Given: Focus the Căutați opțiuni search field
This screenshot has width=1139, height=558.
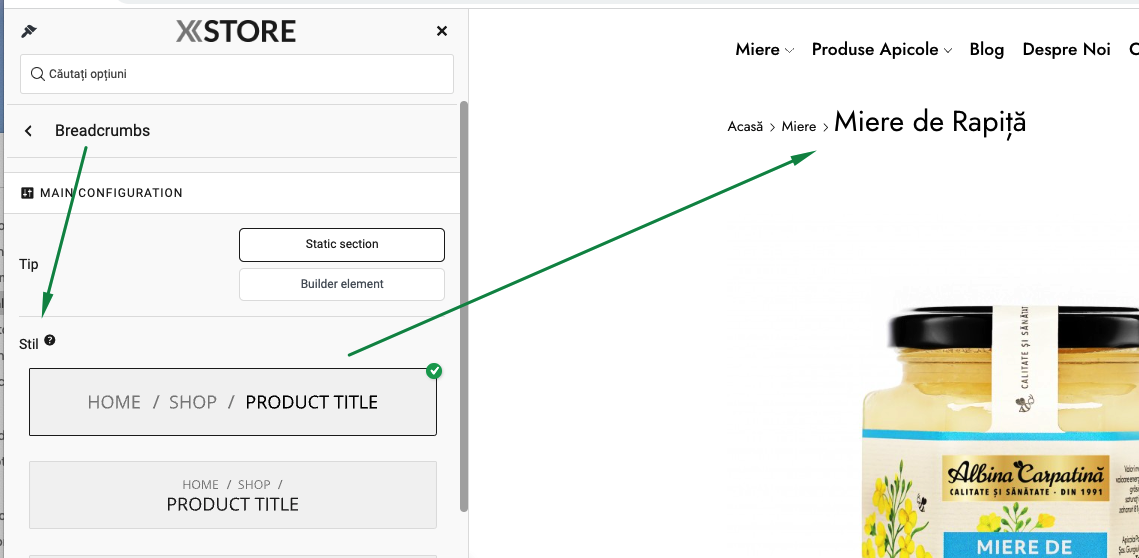Looking at the screenshot, I should [x=237, y=73].
